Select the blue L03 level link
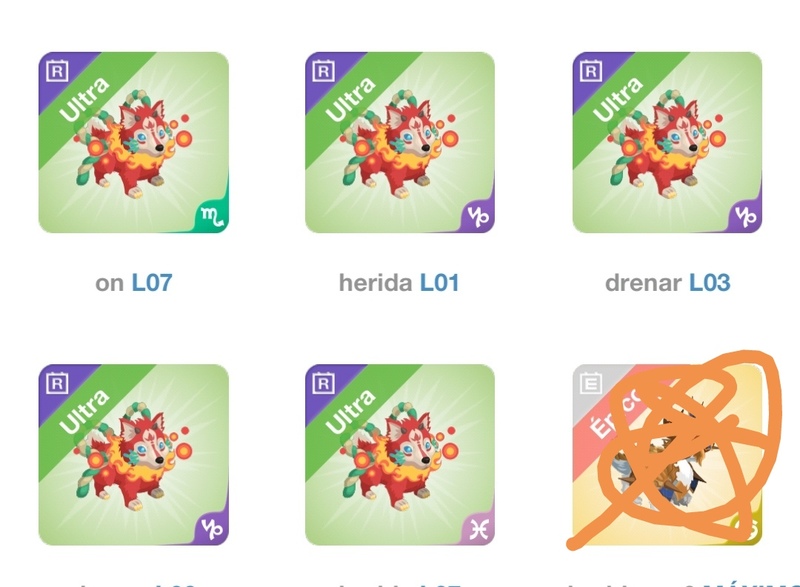The width and height of the screenshot is (800, 587). (710, 283)
